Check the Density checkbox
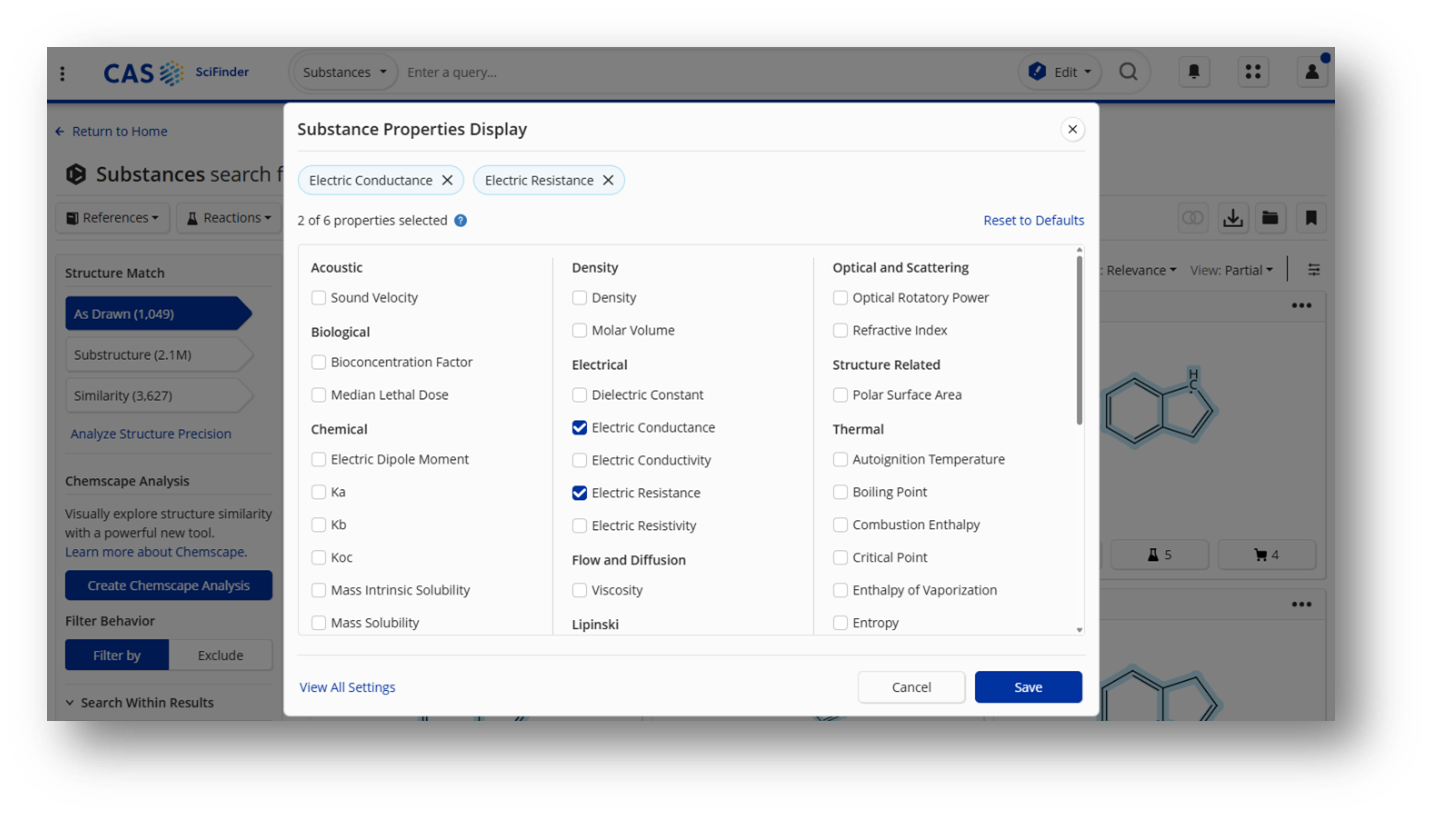 click(579, 297)
